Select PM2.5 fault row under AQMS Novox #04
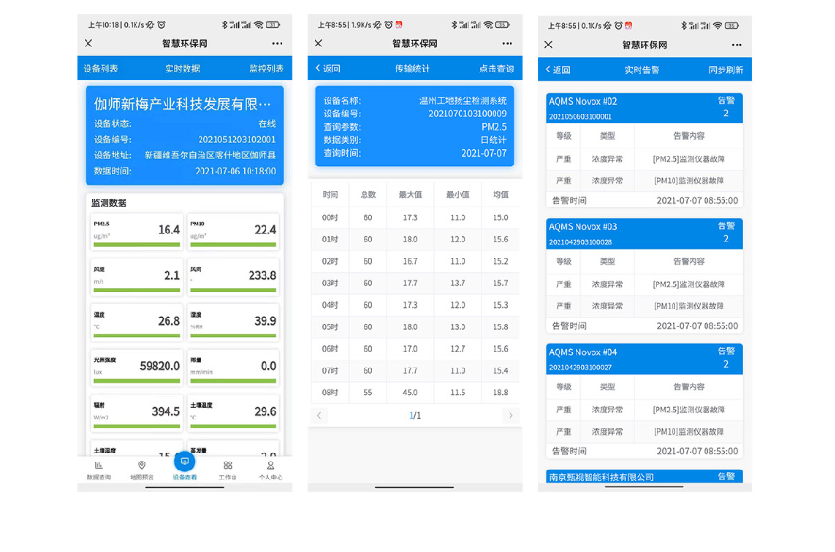This screenshot has height=552, width=835. click(644, 410)
